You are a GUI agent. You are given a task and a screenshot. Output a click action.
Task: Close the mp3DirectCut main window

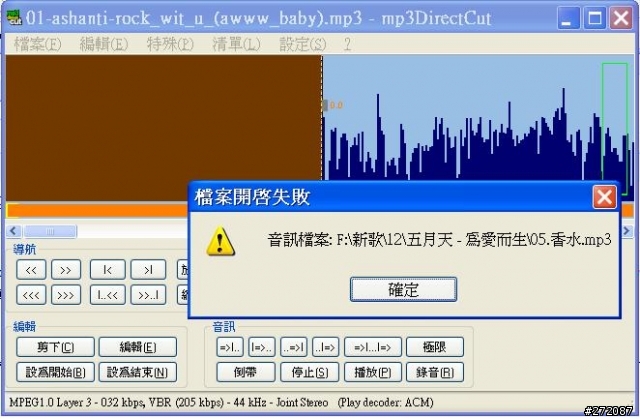(x=621, y=18)
